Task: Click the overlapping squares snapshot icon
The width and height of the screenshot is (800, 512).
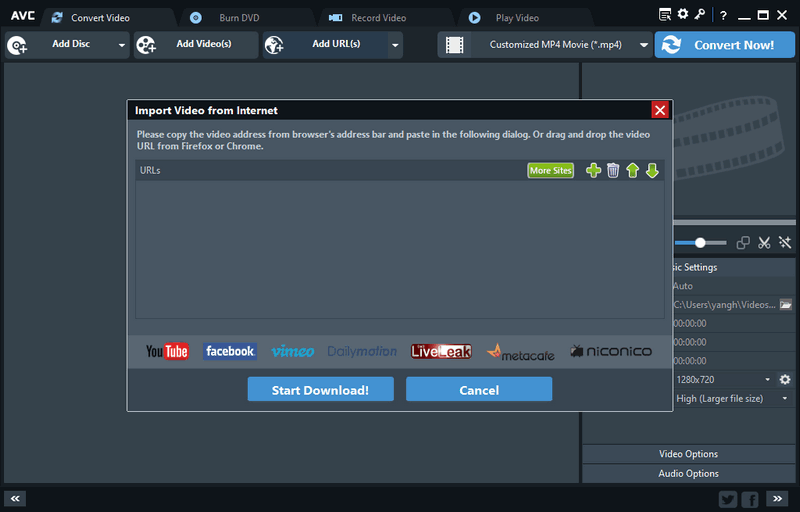Action: [x=743, y=243]
